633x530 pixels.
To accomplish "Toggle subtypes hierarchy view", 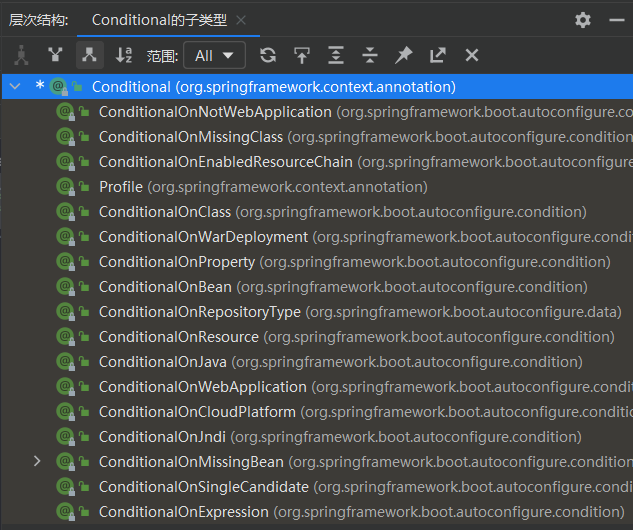I will click(x=90, y=55).
